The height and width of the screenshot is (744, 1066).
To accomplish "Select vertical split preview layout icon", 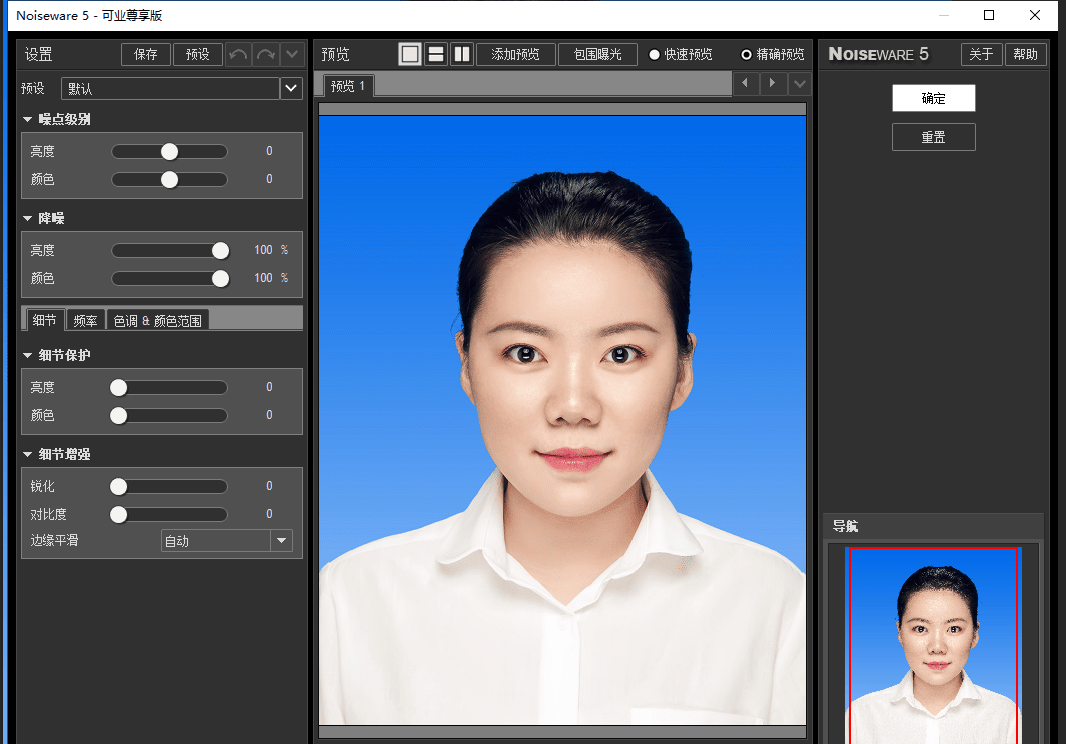I will tap(462, 54).
